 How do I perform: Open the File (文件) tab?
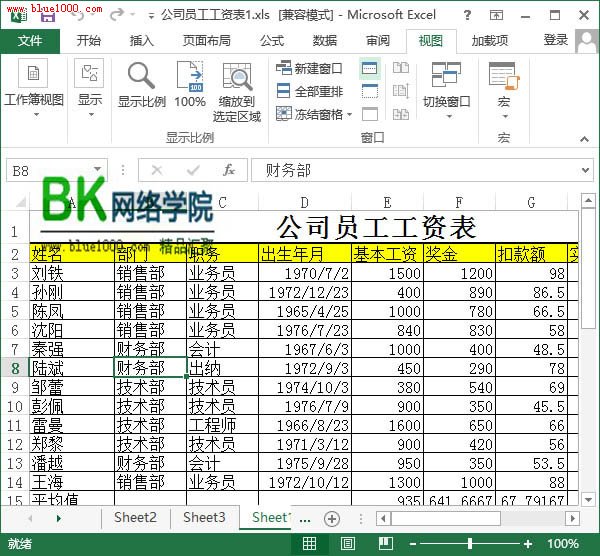30,41
